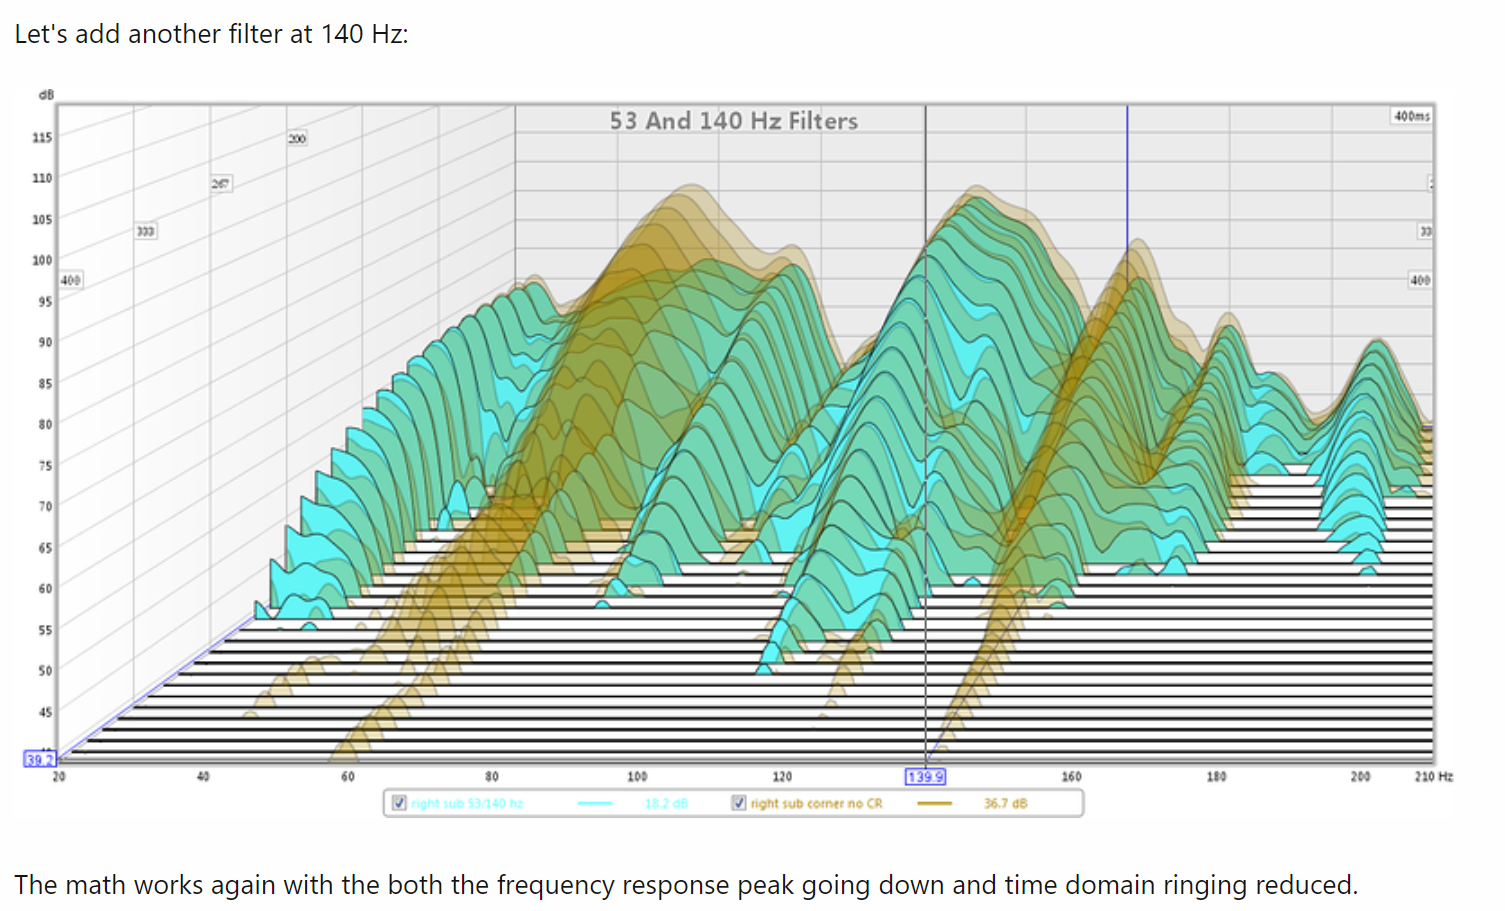Click the 120 Hz frequency tick label
Image resolution: width=1505 pixels, height=911 pixels.
[x=782, y=776]
